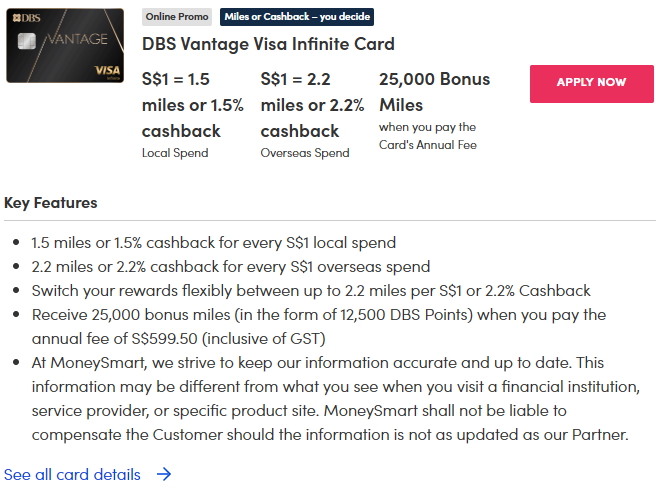
Task: Select the Online Promo badge
Action: [x=178, y=17]
